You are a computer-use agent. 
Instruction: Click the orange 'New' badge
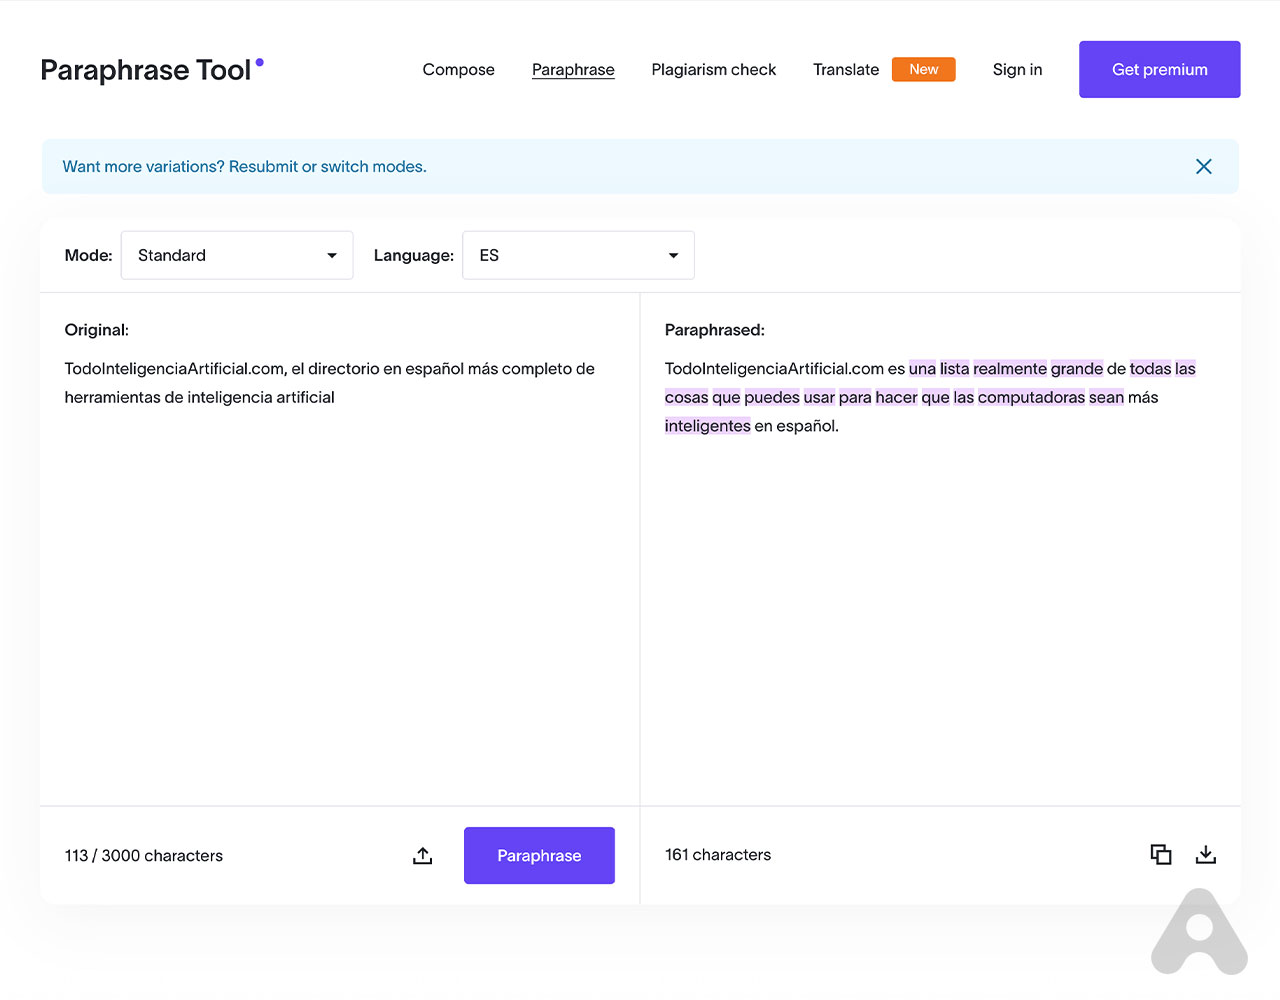pos(923,70)
